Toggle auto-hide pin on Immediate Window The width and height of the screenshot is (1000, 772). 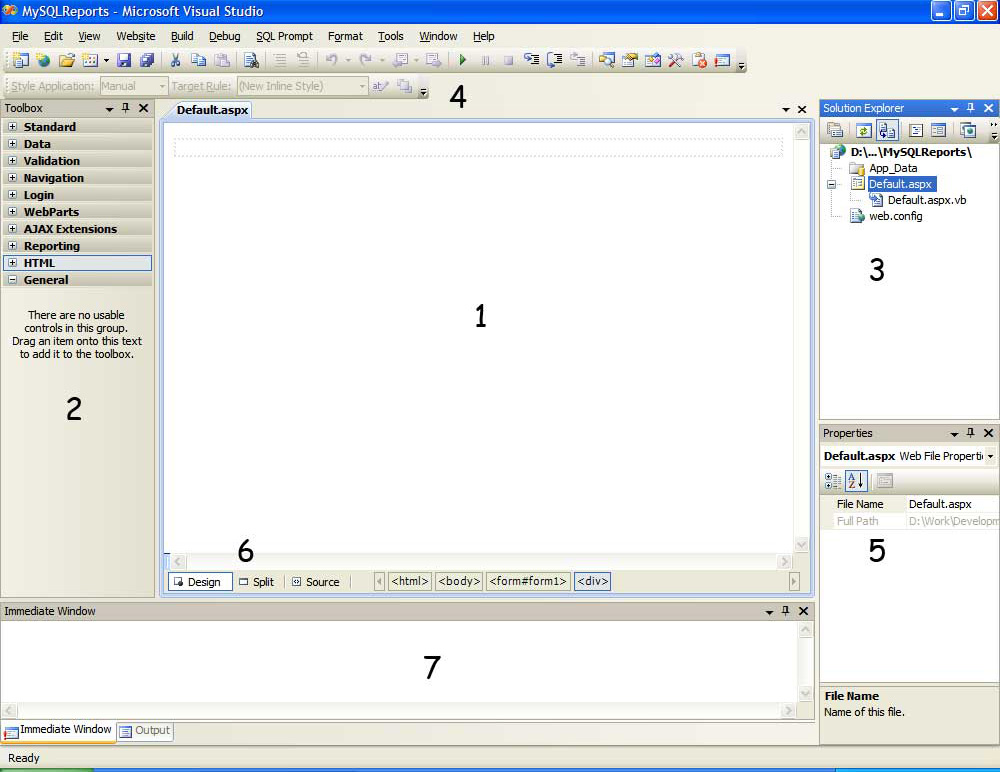tap(786, 611)
